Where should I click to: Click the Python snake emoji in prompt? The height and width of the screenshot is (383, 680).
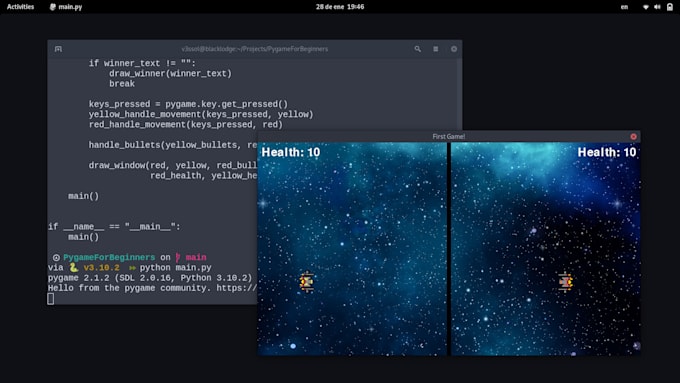pyautogui.click(x=74, y=267)
